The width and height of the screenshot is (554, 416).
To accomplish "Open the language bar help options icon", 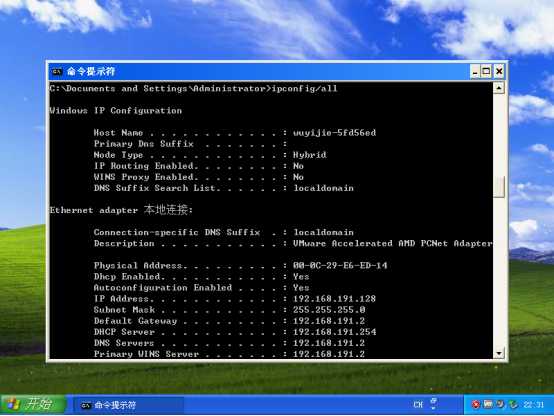I will (x=434, y=404).
